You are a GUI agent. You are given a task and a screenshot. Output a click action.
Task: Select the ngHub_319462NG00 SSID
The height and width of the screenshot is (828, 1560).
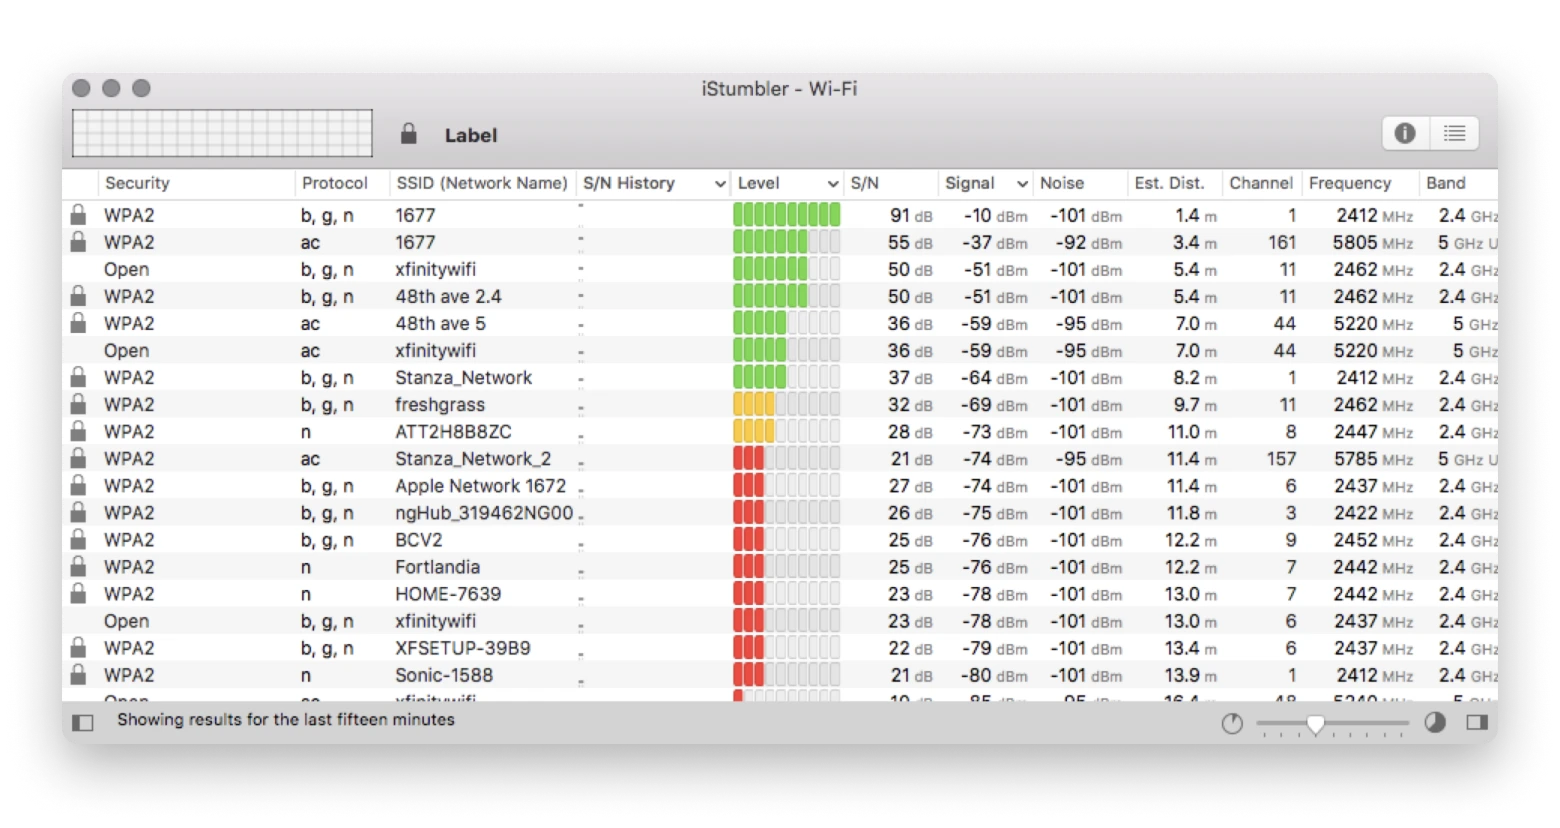[484, 512]
